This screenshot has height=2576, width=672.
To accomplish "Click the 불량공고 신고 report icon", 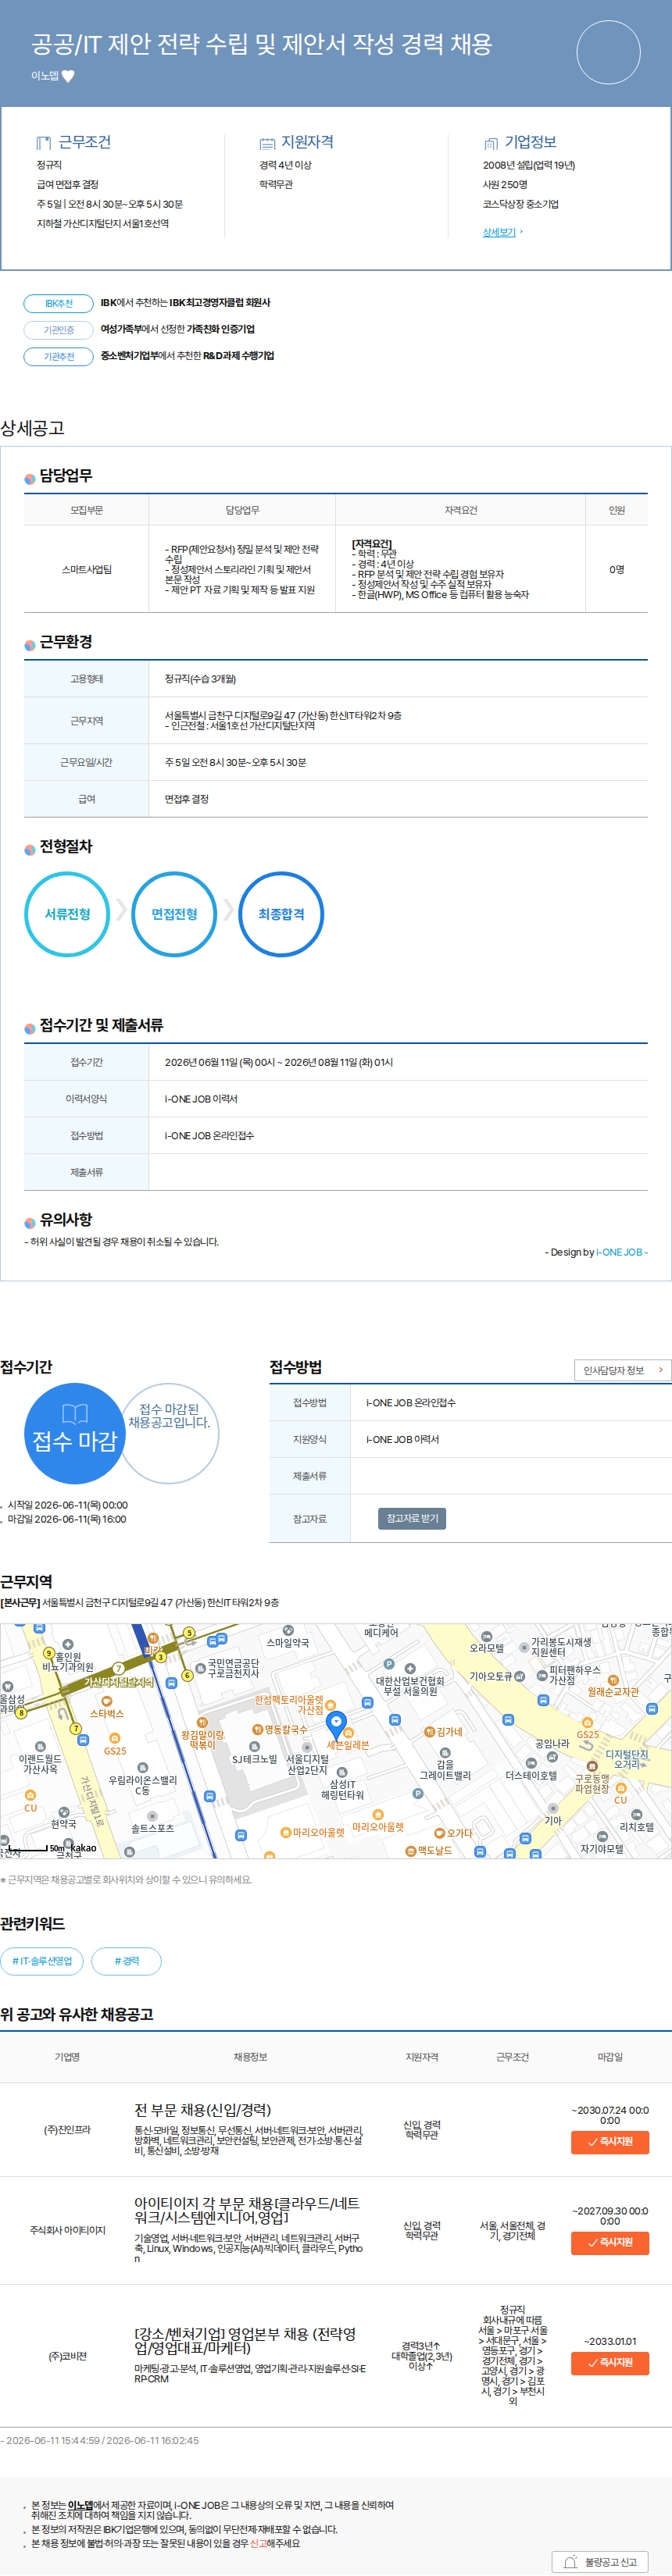I will click(x=571, y=2561).
